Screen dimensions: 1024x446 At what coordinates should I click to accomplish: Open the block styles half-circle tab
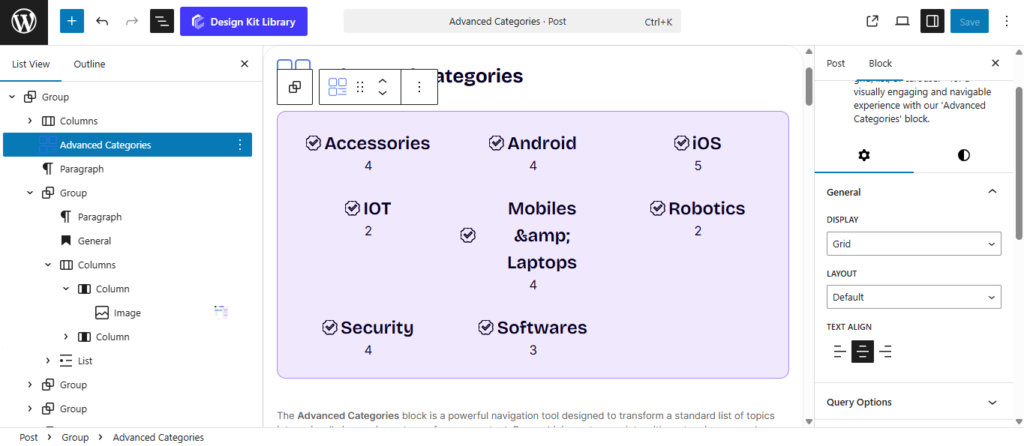point(963,155)
